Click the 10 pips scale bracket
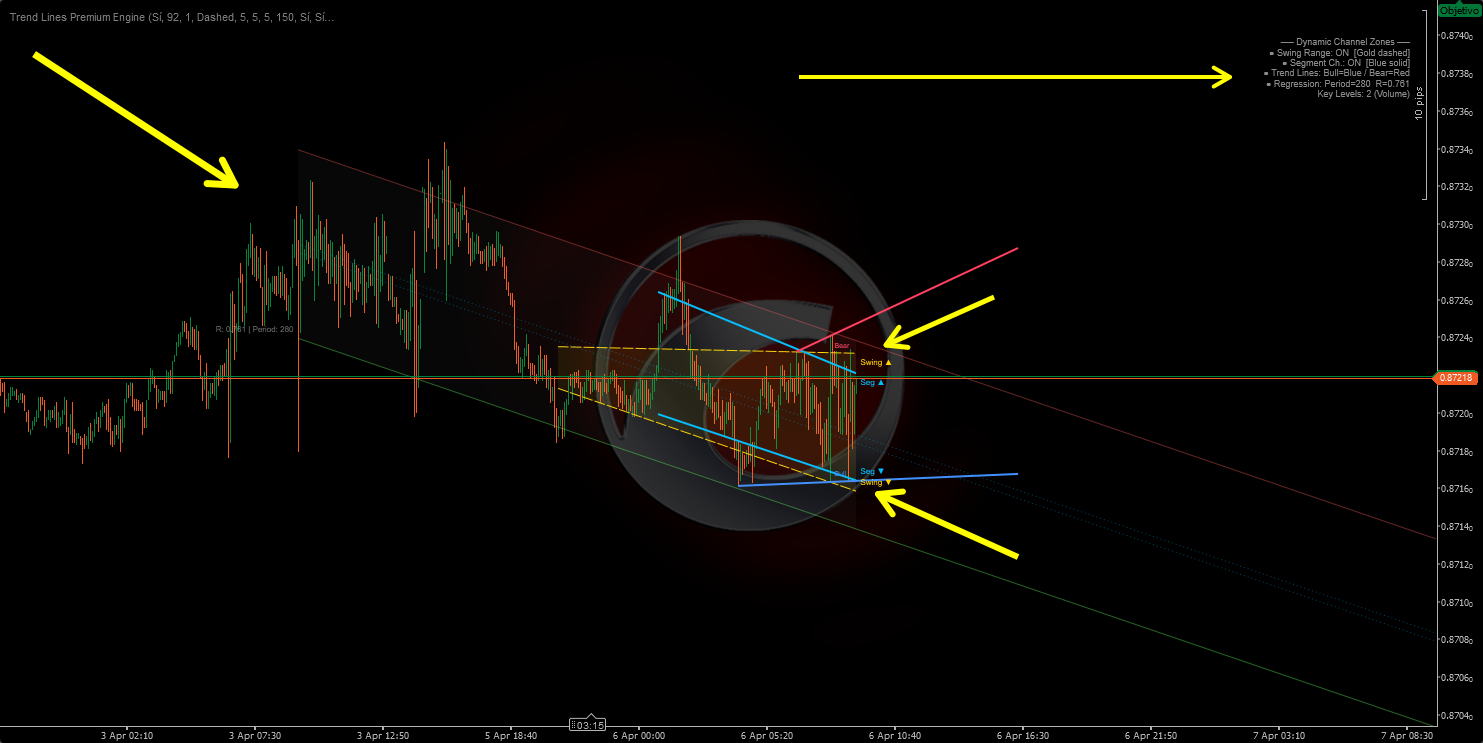Image resolution: width=1483 pixels, height=743 pixels. tap(1423, 105)
